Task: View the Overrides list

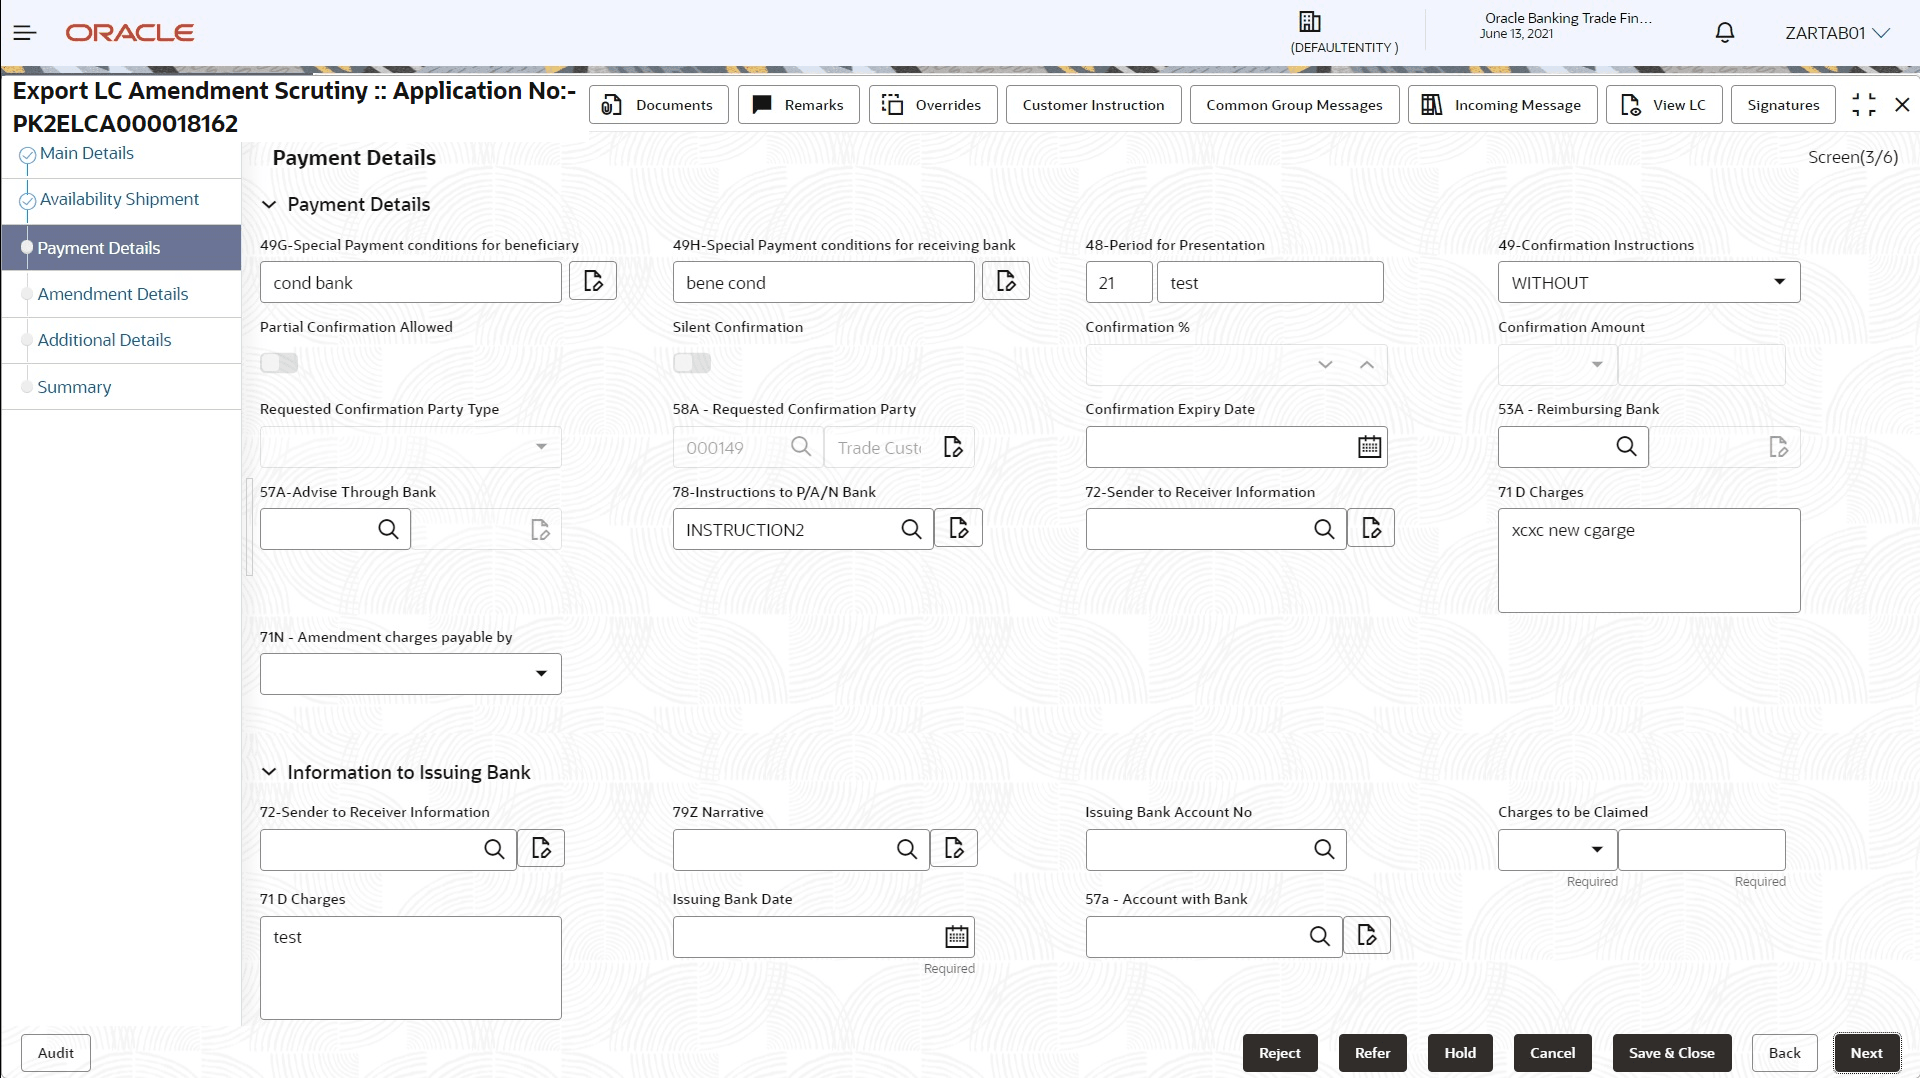Action: click(932, 104)
